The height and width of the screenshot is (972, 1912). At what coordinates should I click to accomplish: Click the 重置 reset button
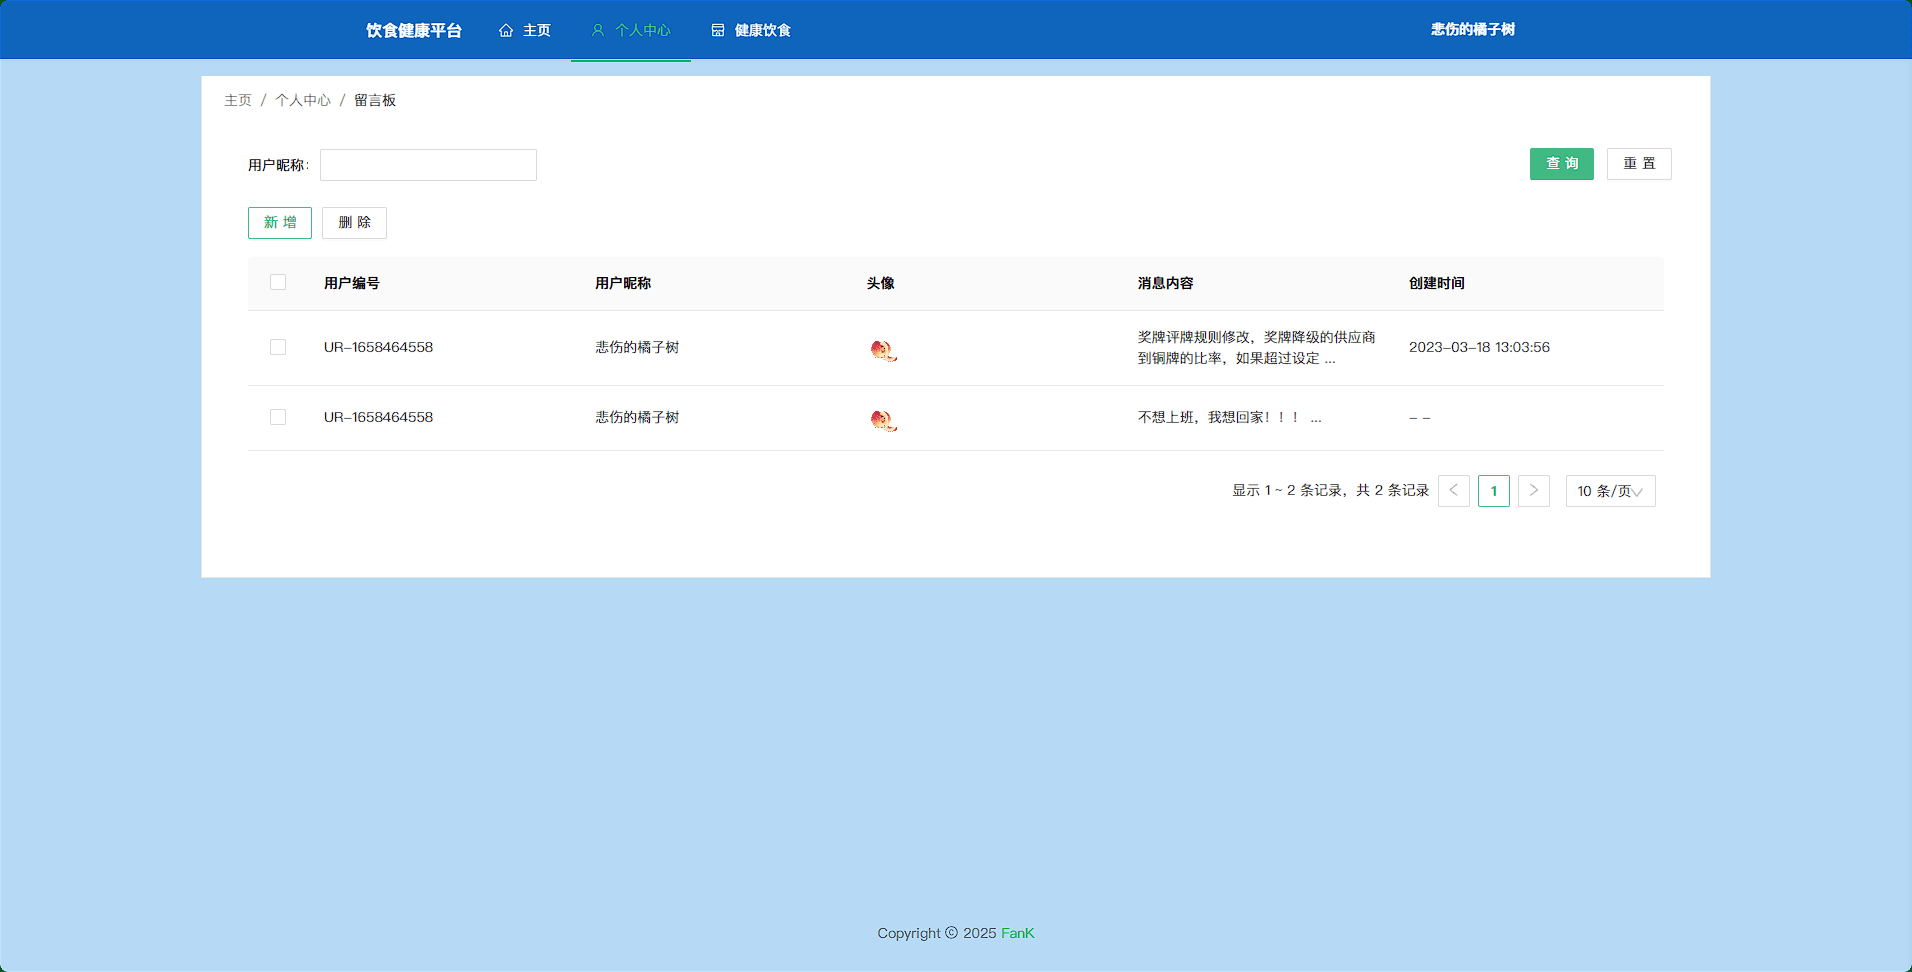1638,164
